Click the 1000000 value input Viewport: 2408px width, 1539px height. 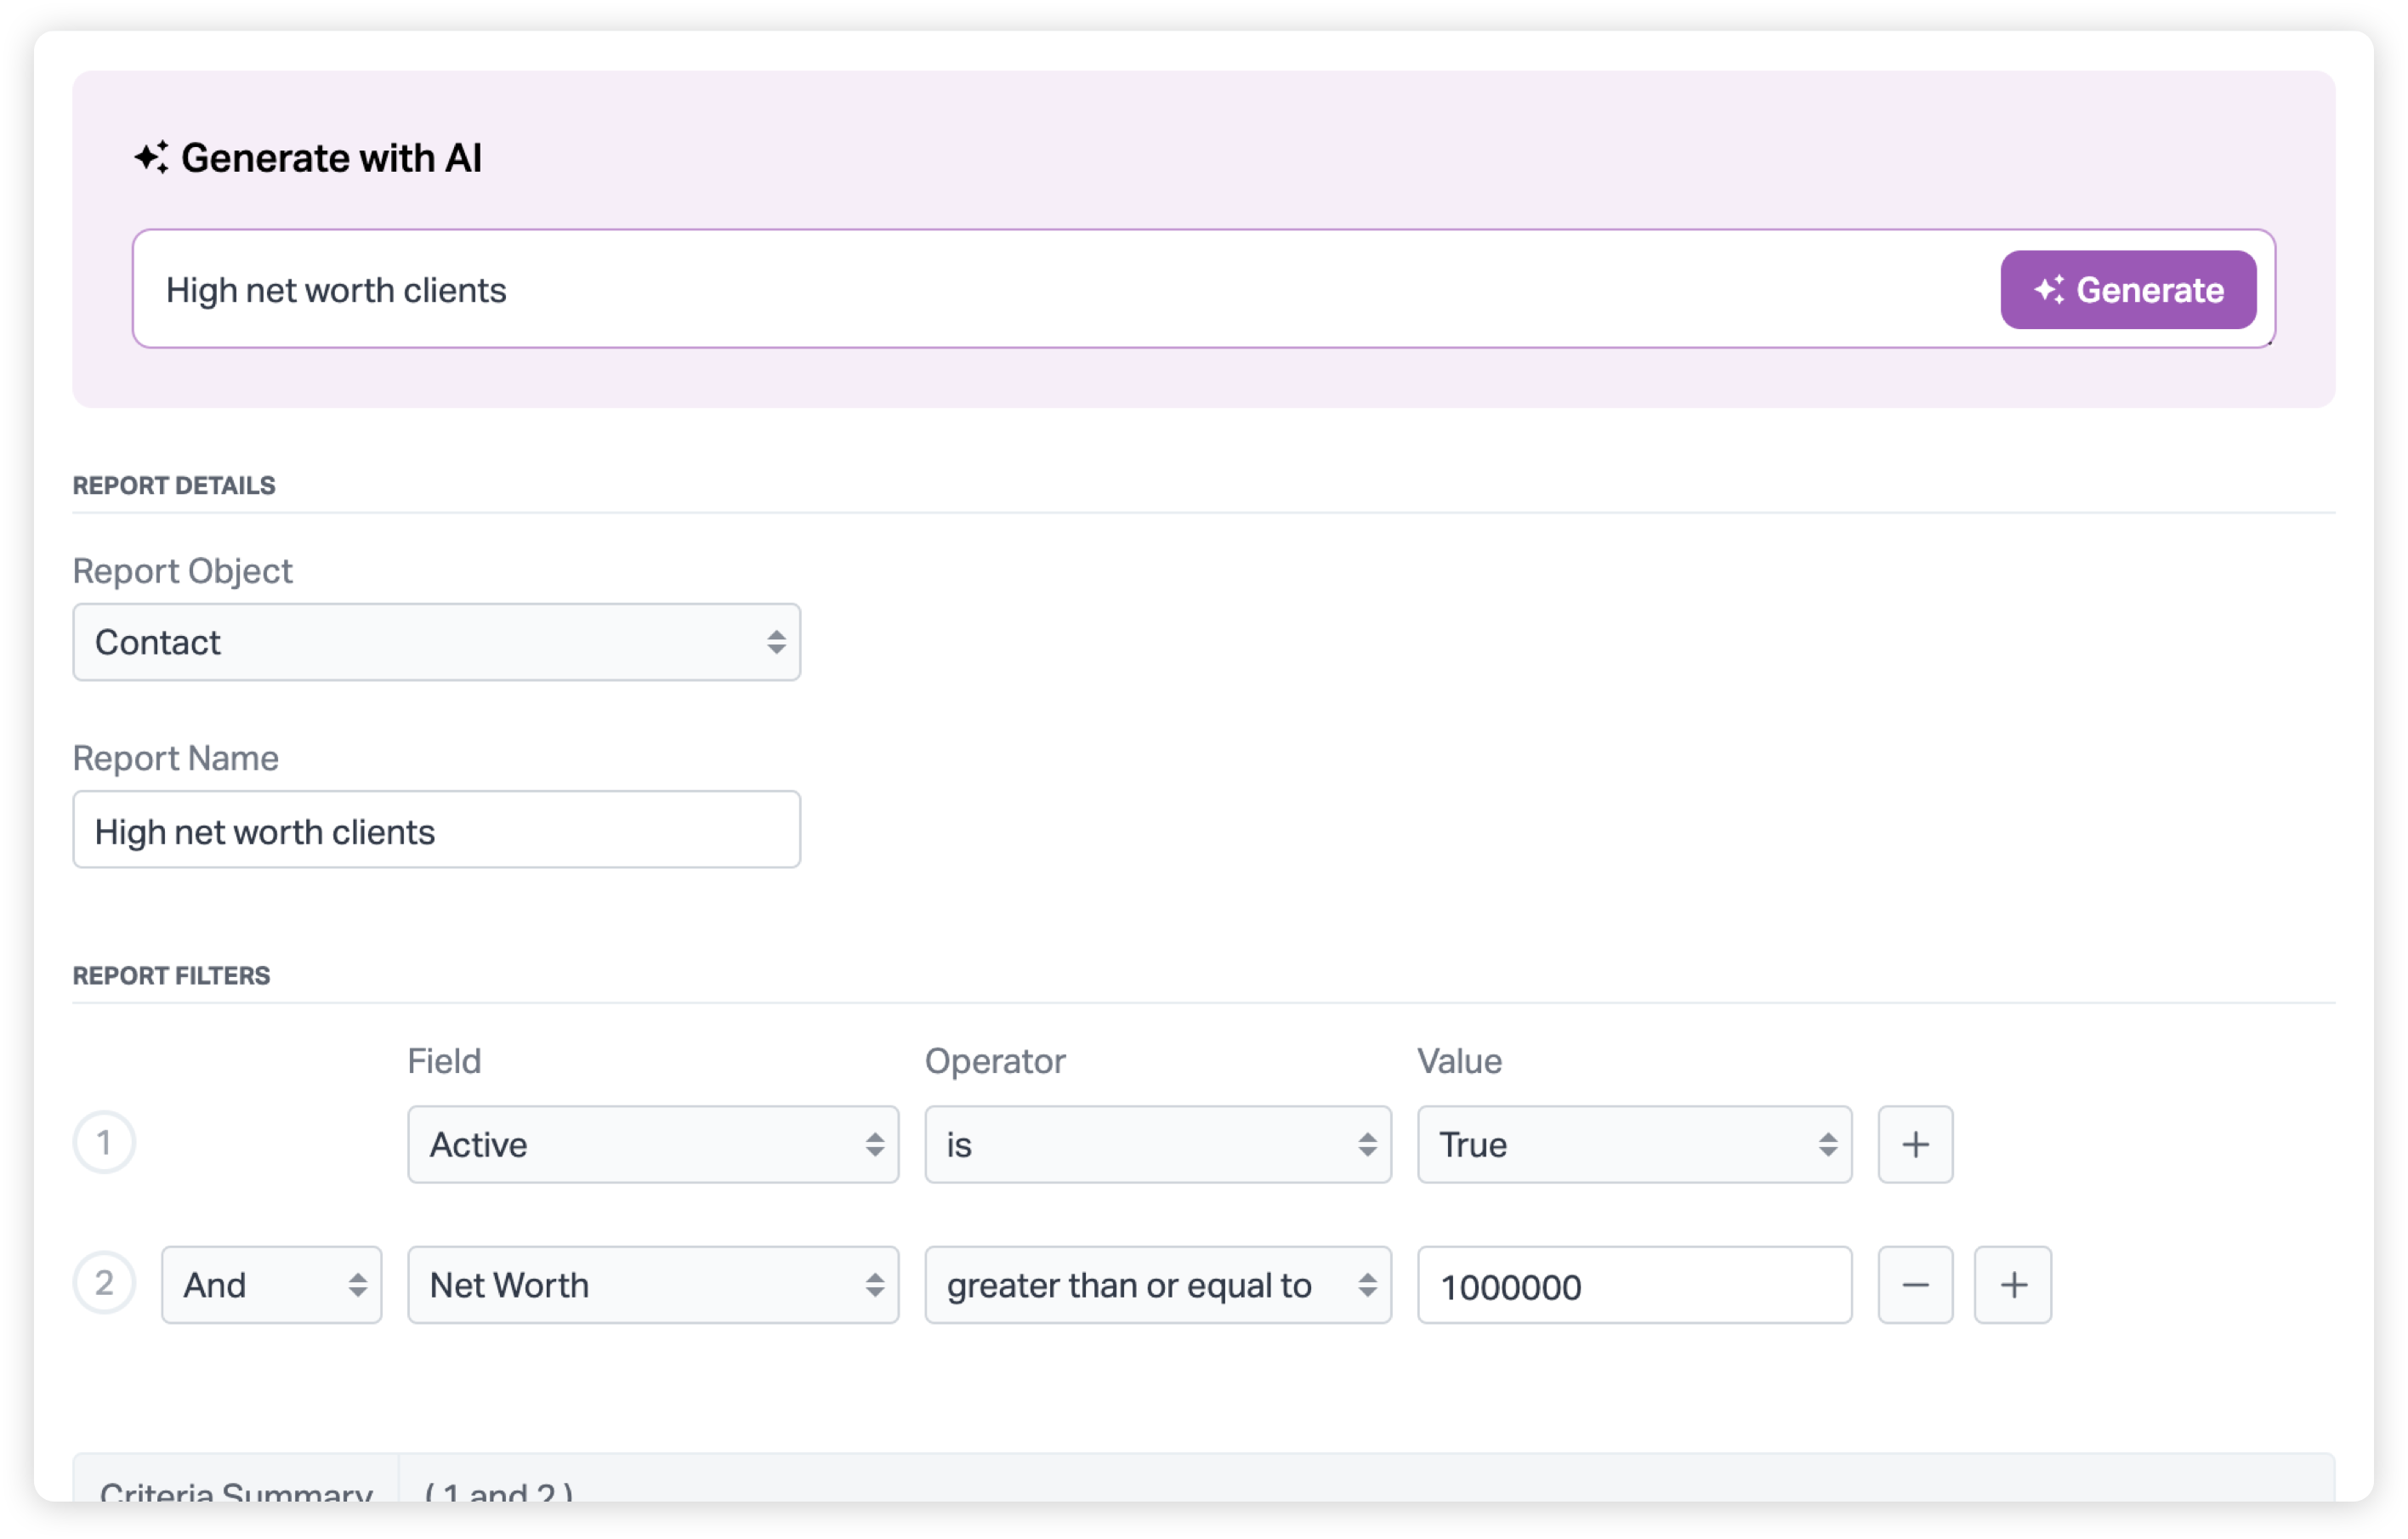[1634, 1285]
